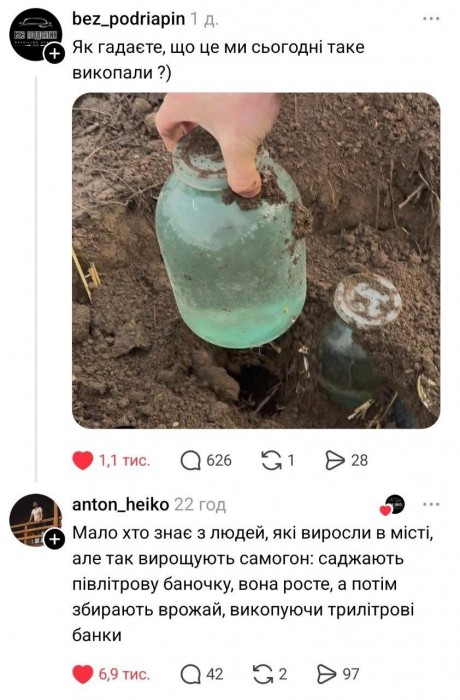The image size is (460, 700).
Task: Like the bez_podriapin post via heart icon
Action: point(83,460)
